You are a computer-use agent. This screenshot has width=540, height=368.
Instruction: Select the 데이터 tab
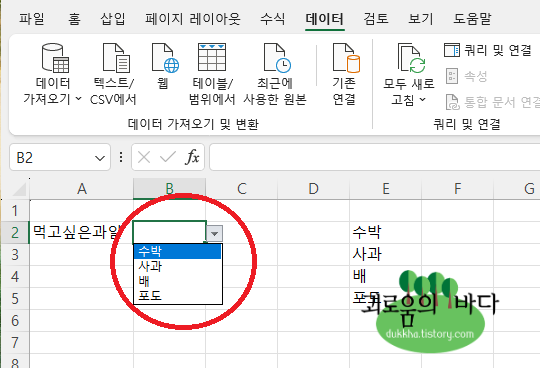(325, 19)
